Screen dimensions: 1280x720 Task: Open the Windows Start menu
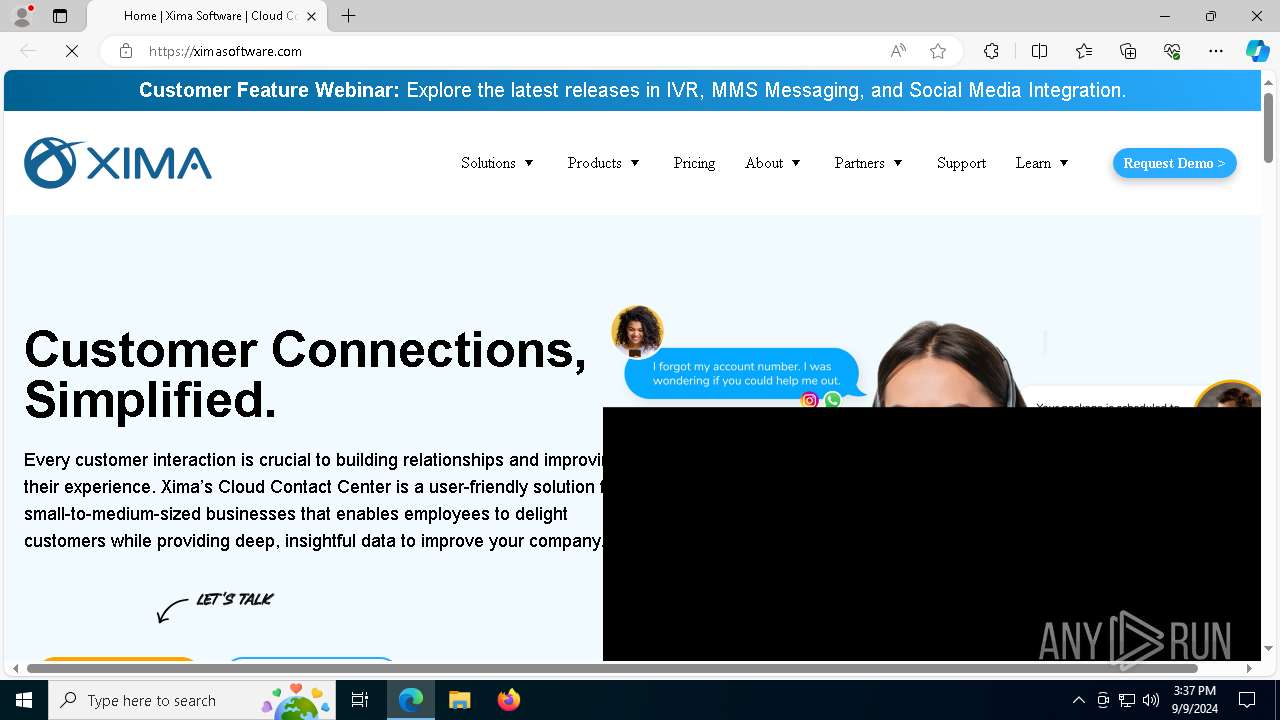click(x=24, y=700)
